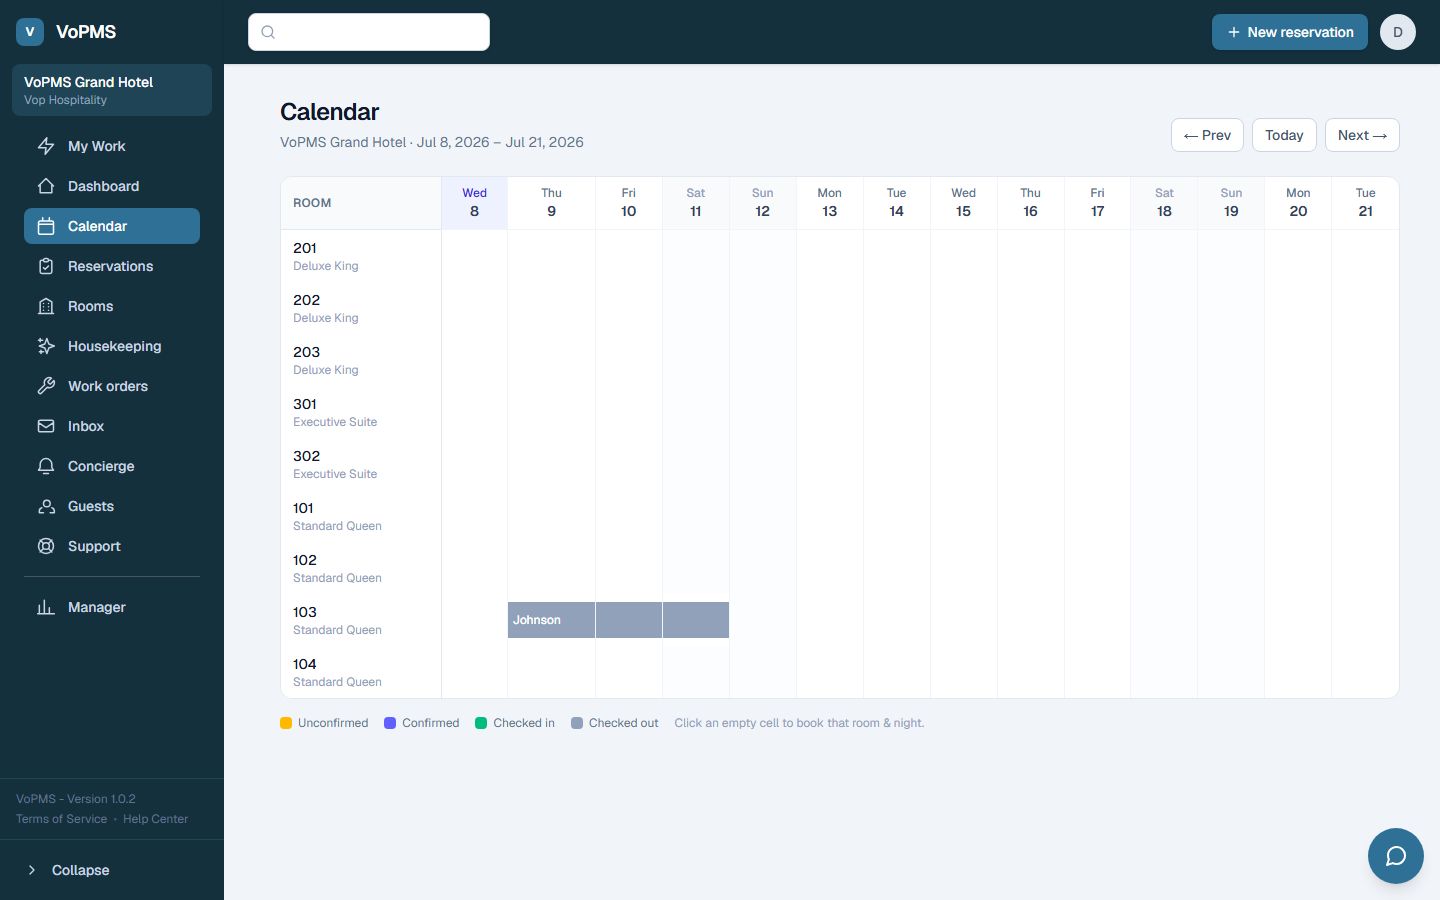Focus the top search field
Screen dimensions: 1440x900
click(x=369, y=32)
